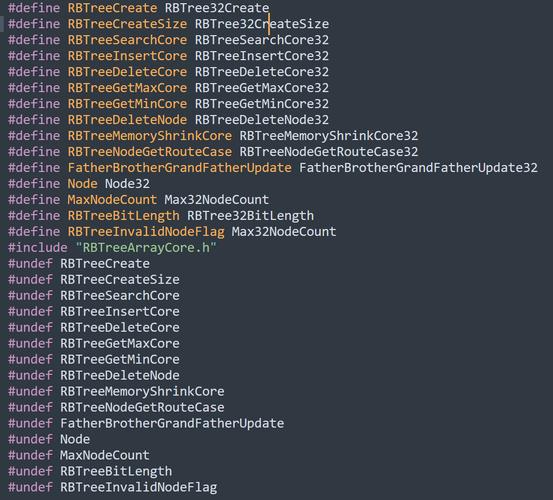Click RBTreeInsertCore32 token

[262, 56]
